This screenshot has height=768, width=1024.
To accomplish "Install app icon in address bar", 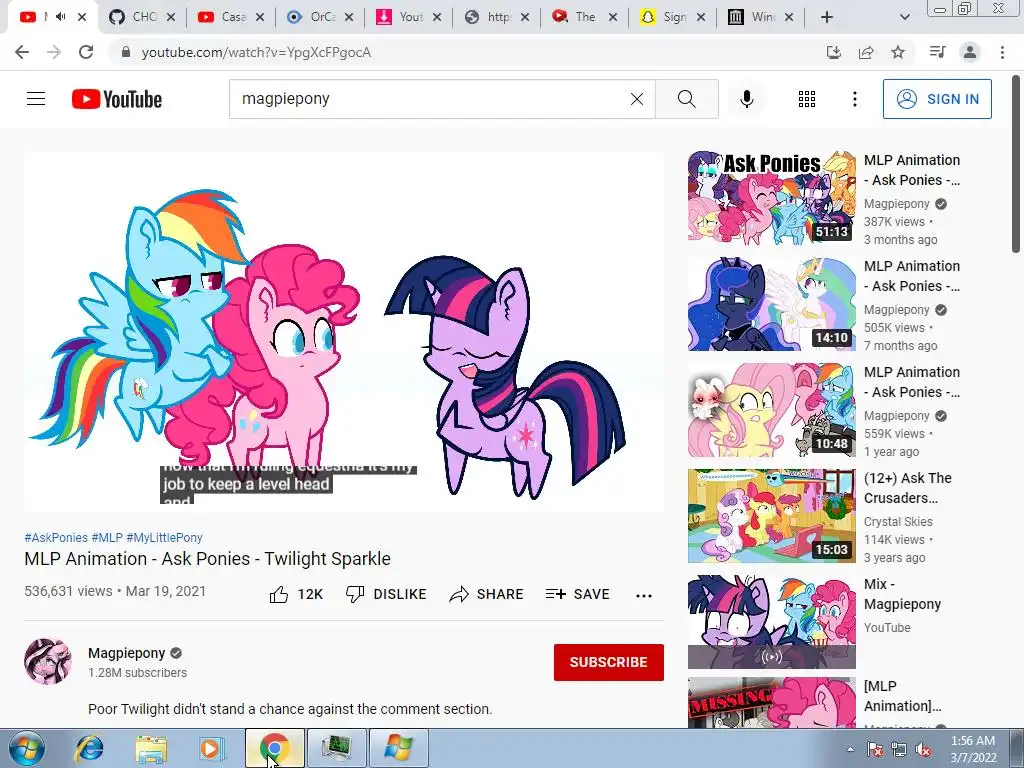I will click(833, 52).
